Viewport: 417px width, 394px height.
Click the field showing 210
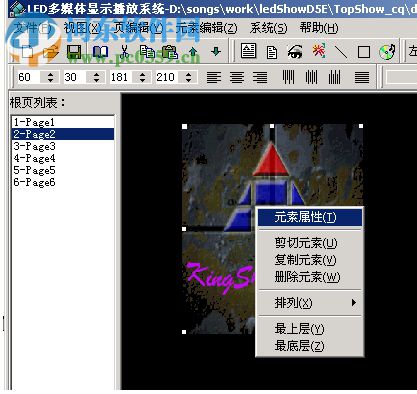[167, 77]
